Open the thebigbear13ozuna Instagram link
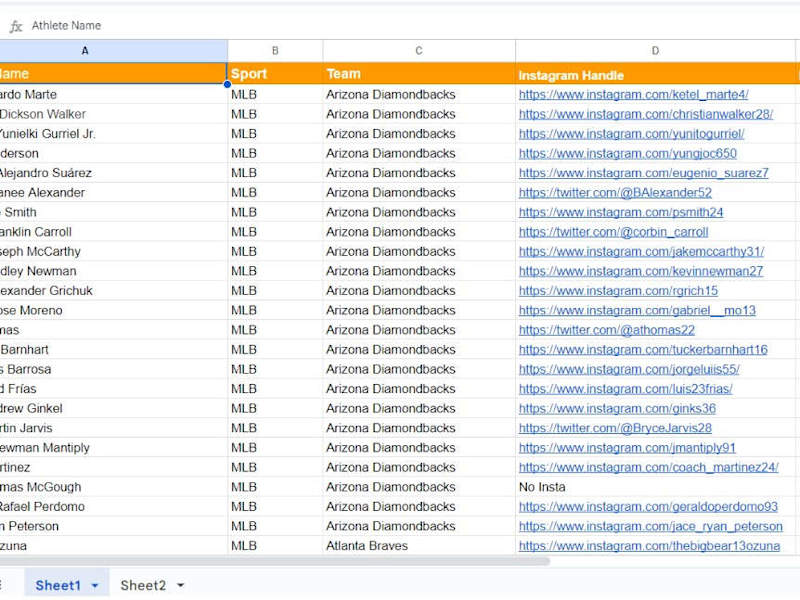800x600 pixels. (649, 546)
